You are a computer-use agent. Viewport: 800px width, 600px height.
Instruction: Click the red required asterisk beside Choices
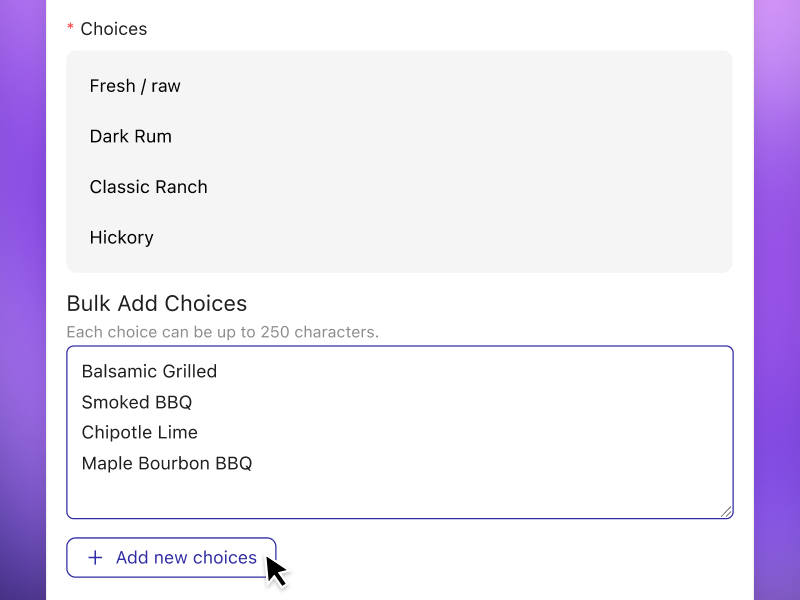coord(68,29)
